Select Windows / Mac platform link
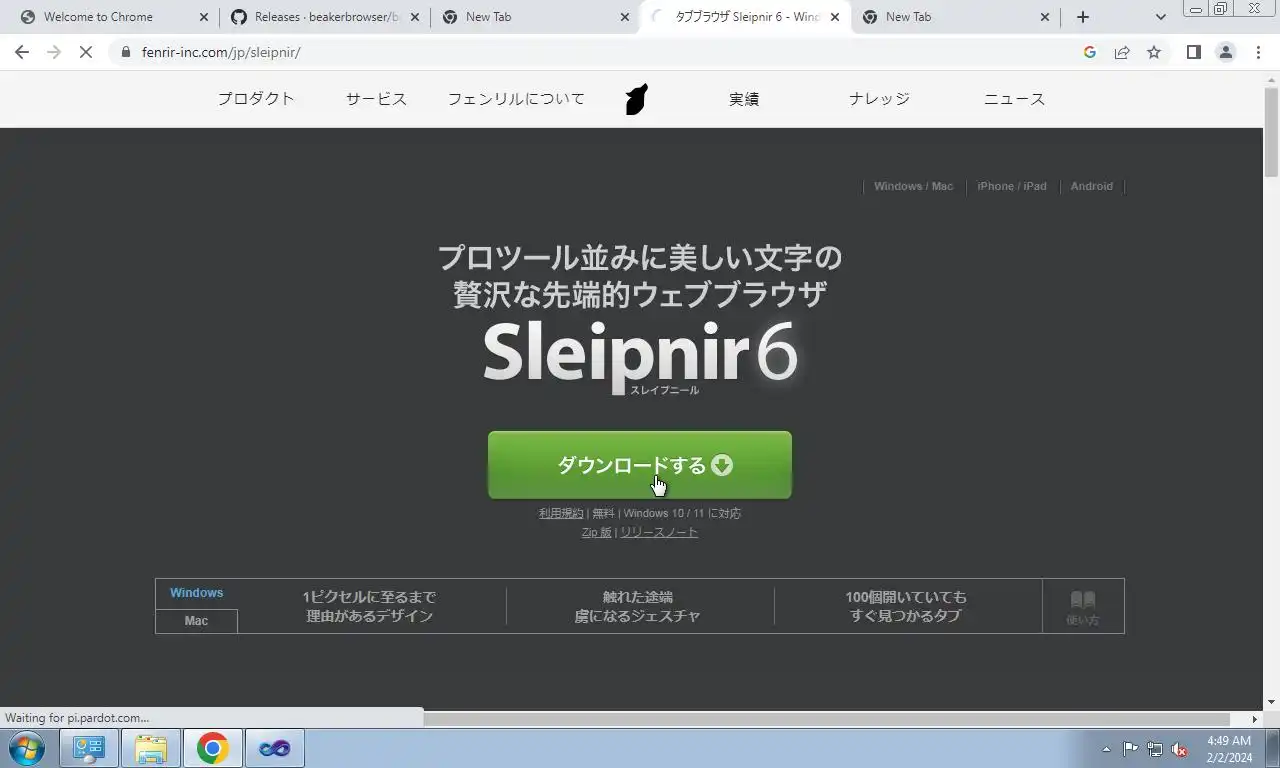 pos(913,186)
